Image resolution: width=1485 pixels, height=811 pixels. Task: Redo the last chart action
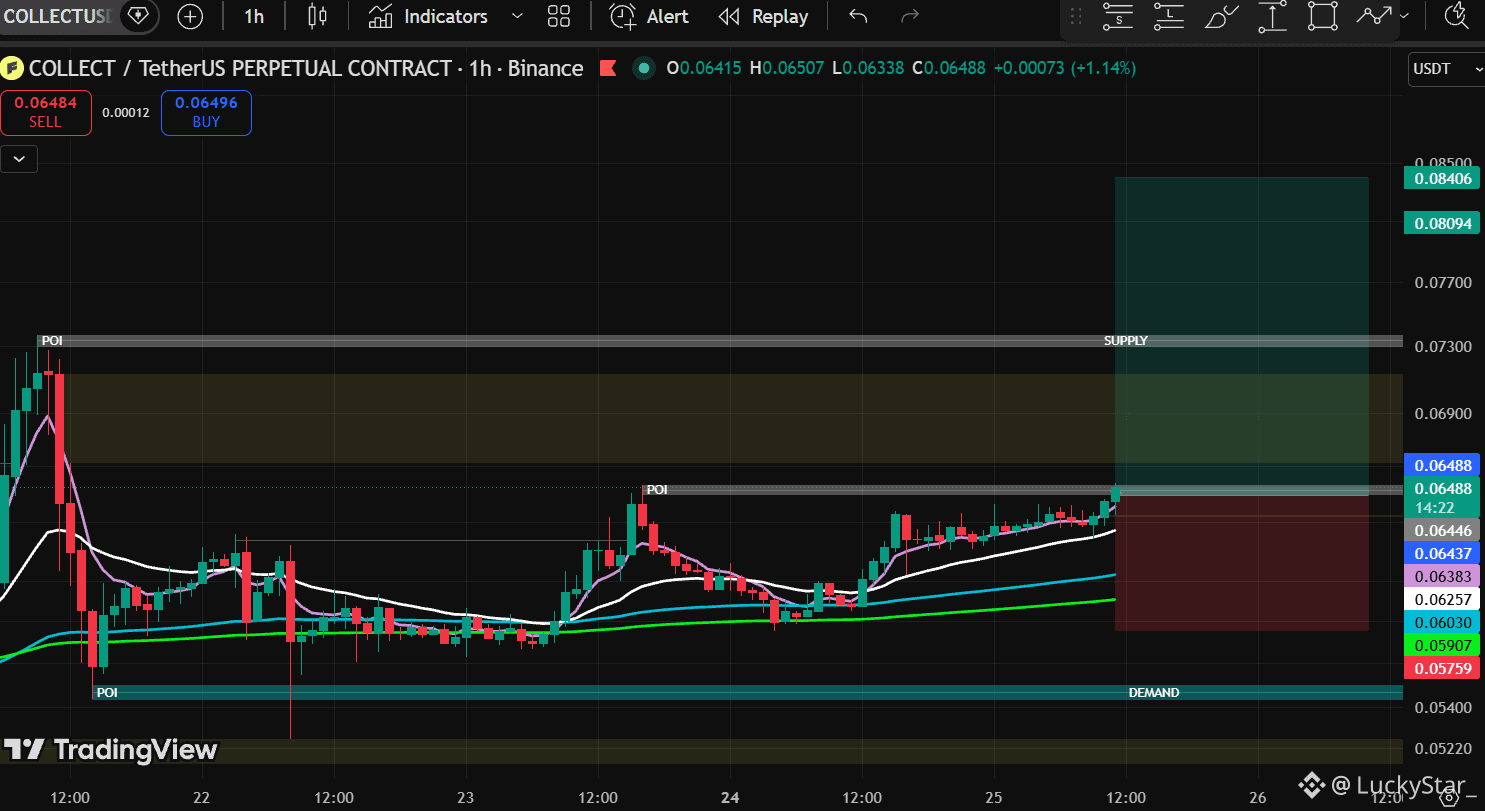point(910,16)
